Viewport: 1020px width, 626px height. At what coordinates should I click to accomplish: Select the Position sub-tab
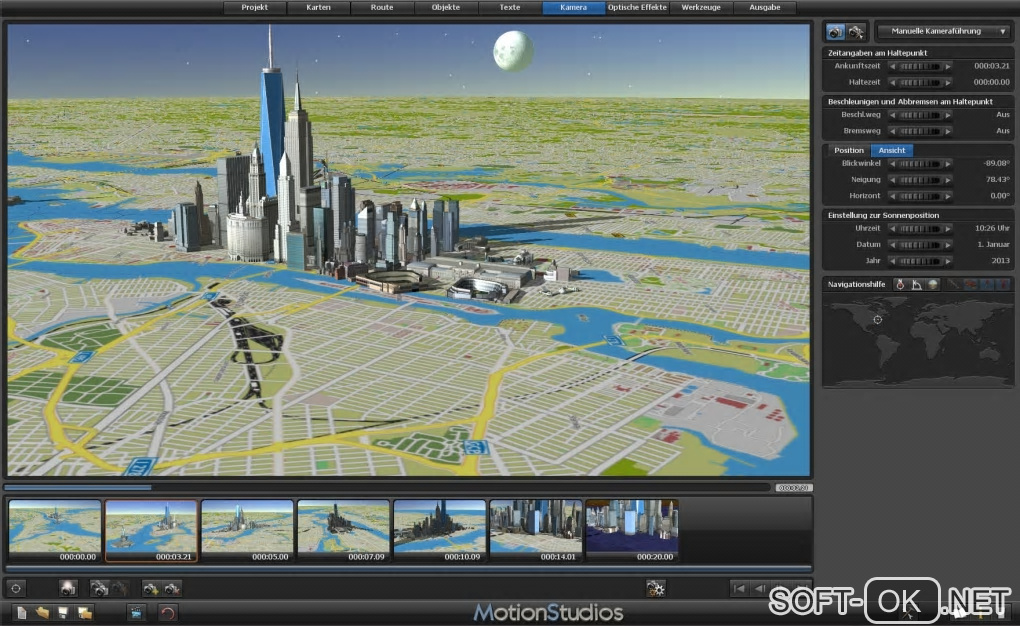click(x=849, y=150)
